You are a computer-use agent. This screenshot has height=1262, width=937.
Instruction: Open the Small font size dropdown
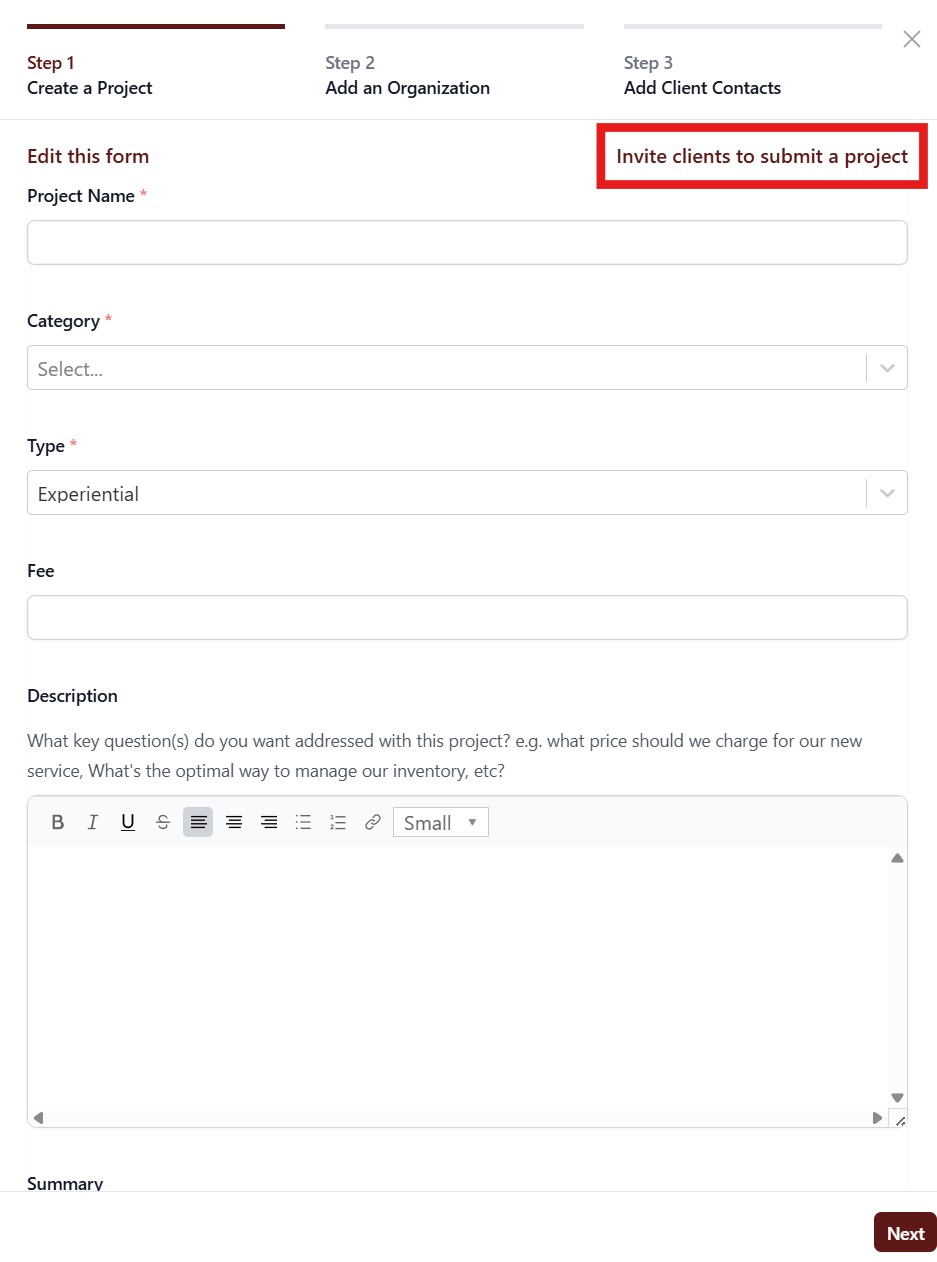click(441, 822)
